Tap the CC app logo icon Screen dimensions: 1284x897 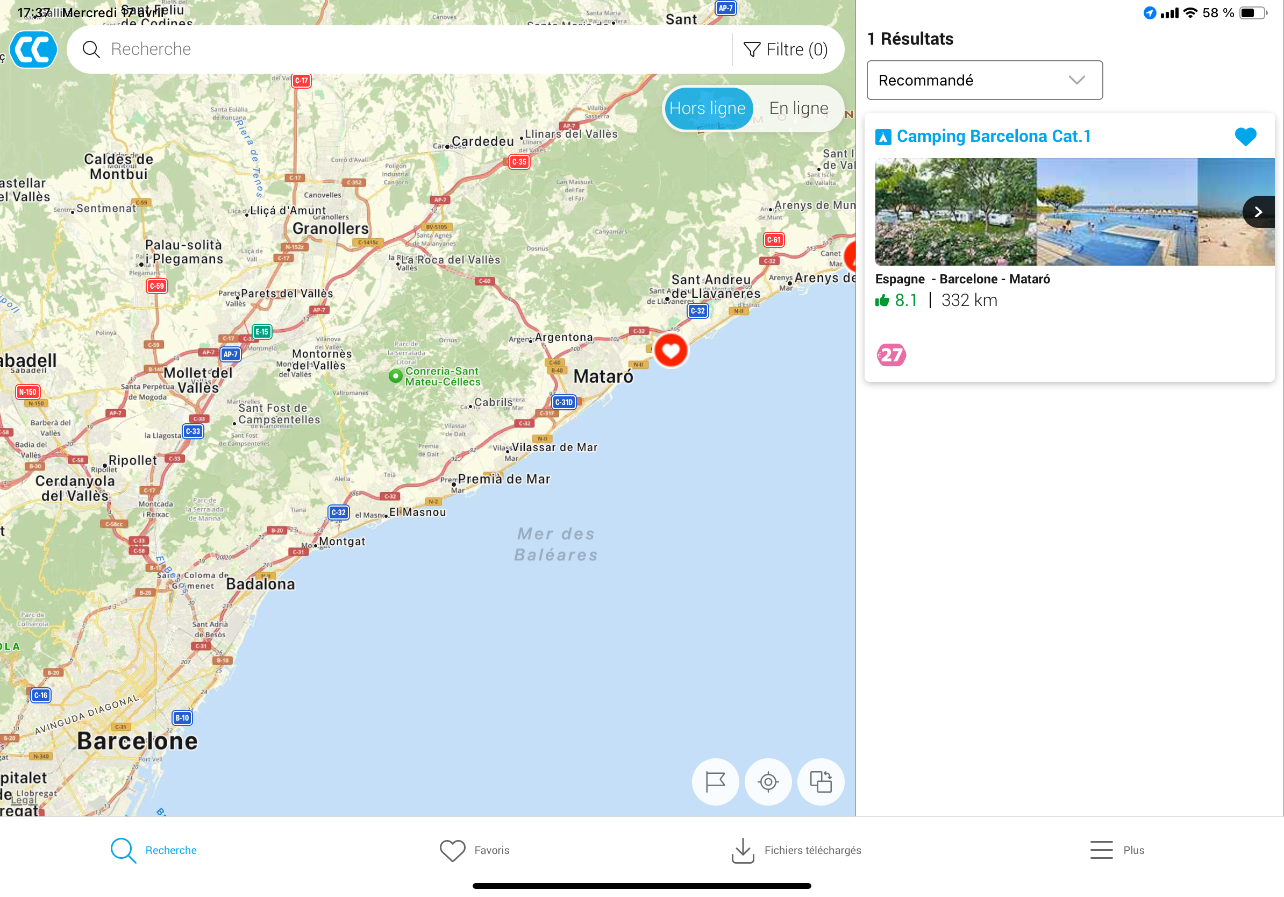click(x=33, y=49)
